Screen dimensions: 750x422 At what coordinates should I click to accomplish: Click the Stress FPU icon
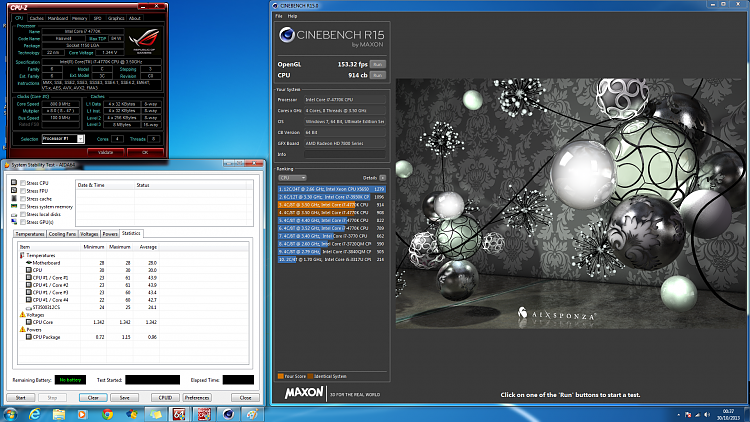14,190
